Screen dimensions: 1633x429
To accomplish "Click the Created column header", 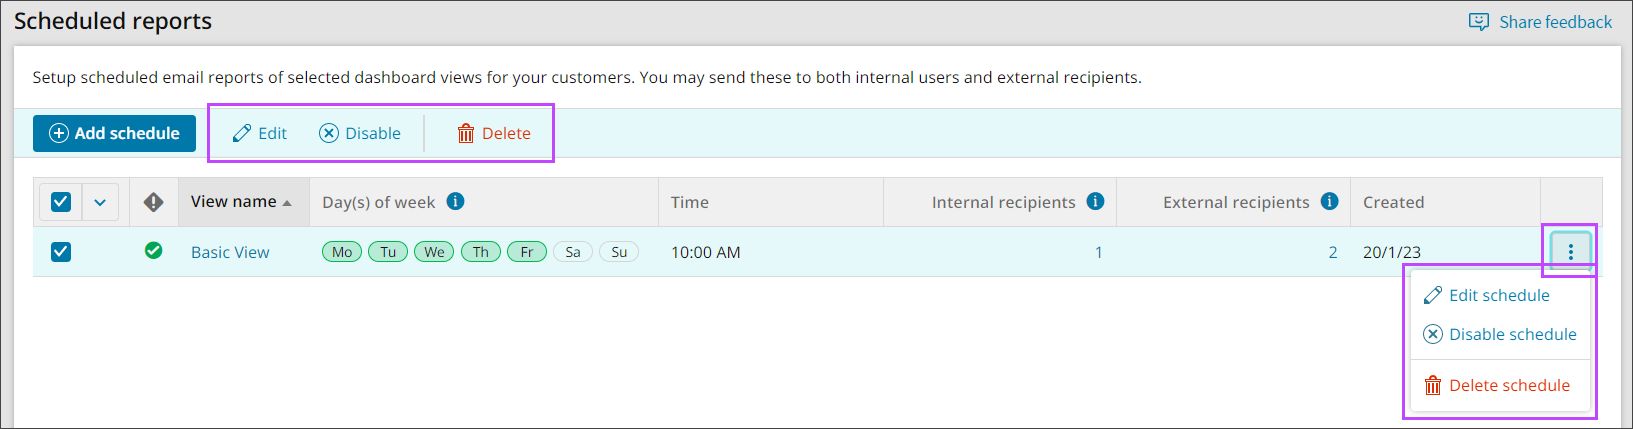I will 1393,202.
